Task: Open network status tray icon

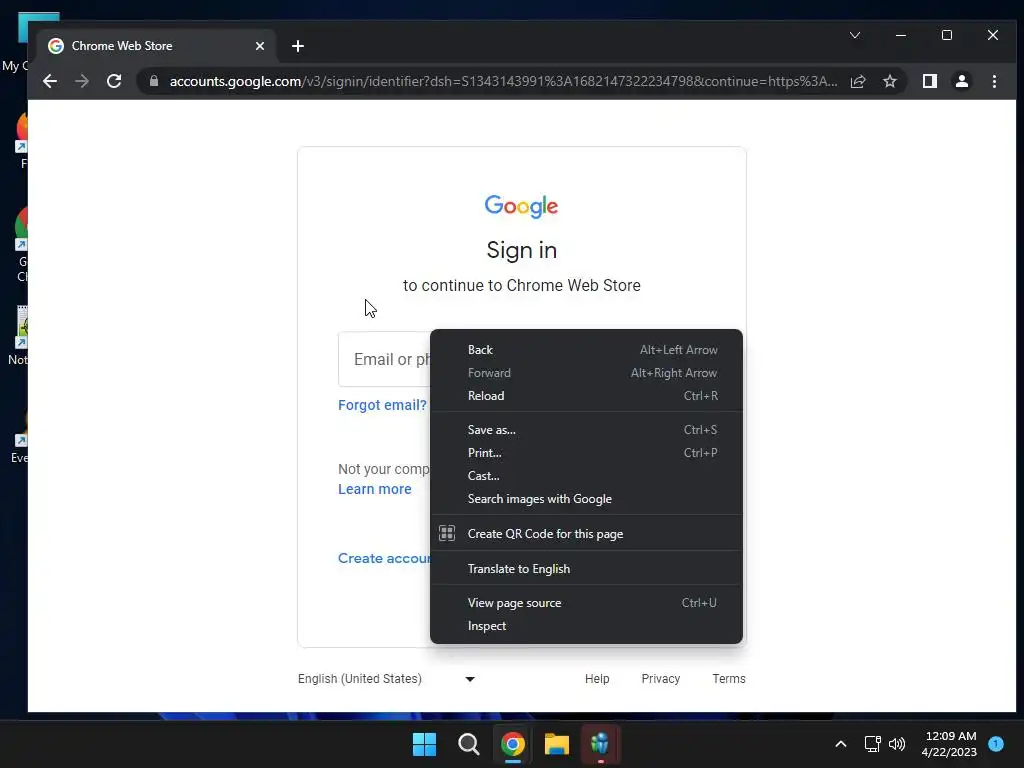Action: pyautogui.click(x=872, y=744)
